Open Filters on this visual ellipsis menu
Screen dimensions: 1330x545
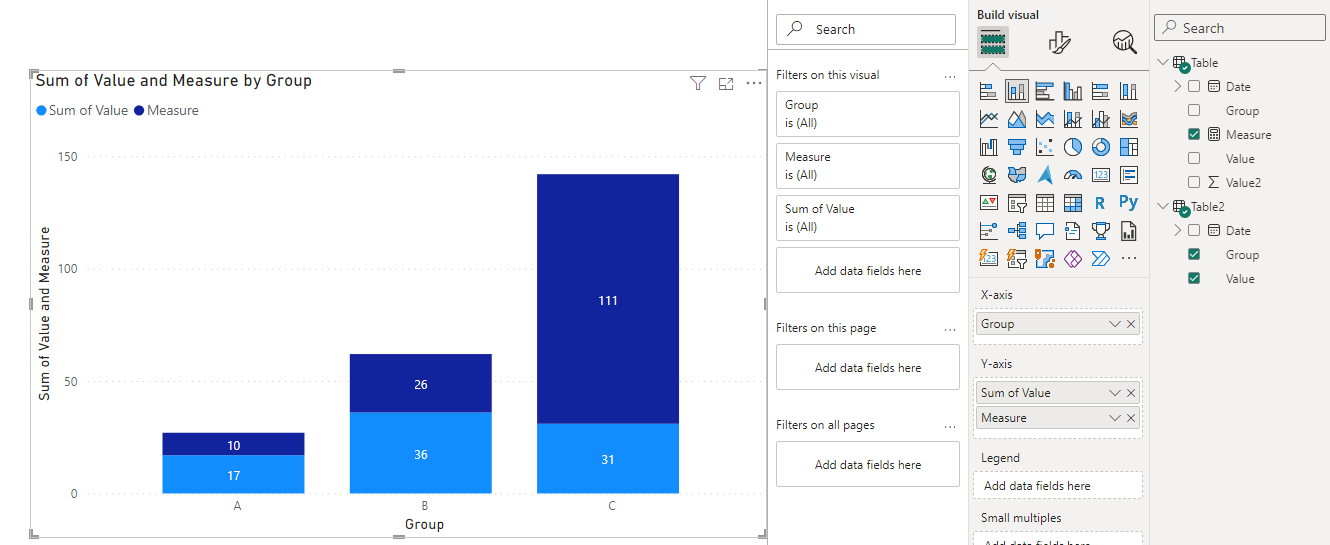[x=950, y=75]
